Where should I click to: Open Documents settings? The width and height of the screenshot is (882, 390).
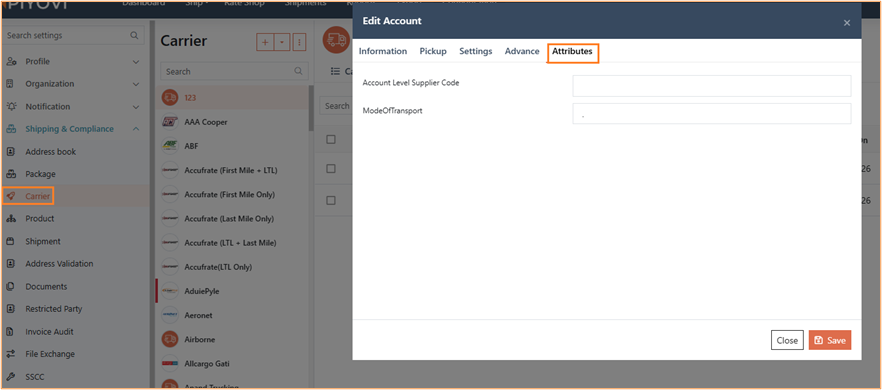click(46, 286)
